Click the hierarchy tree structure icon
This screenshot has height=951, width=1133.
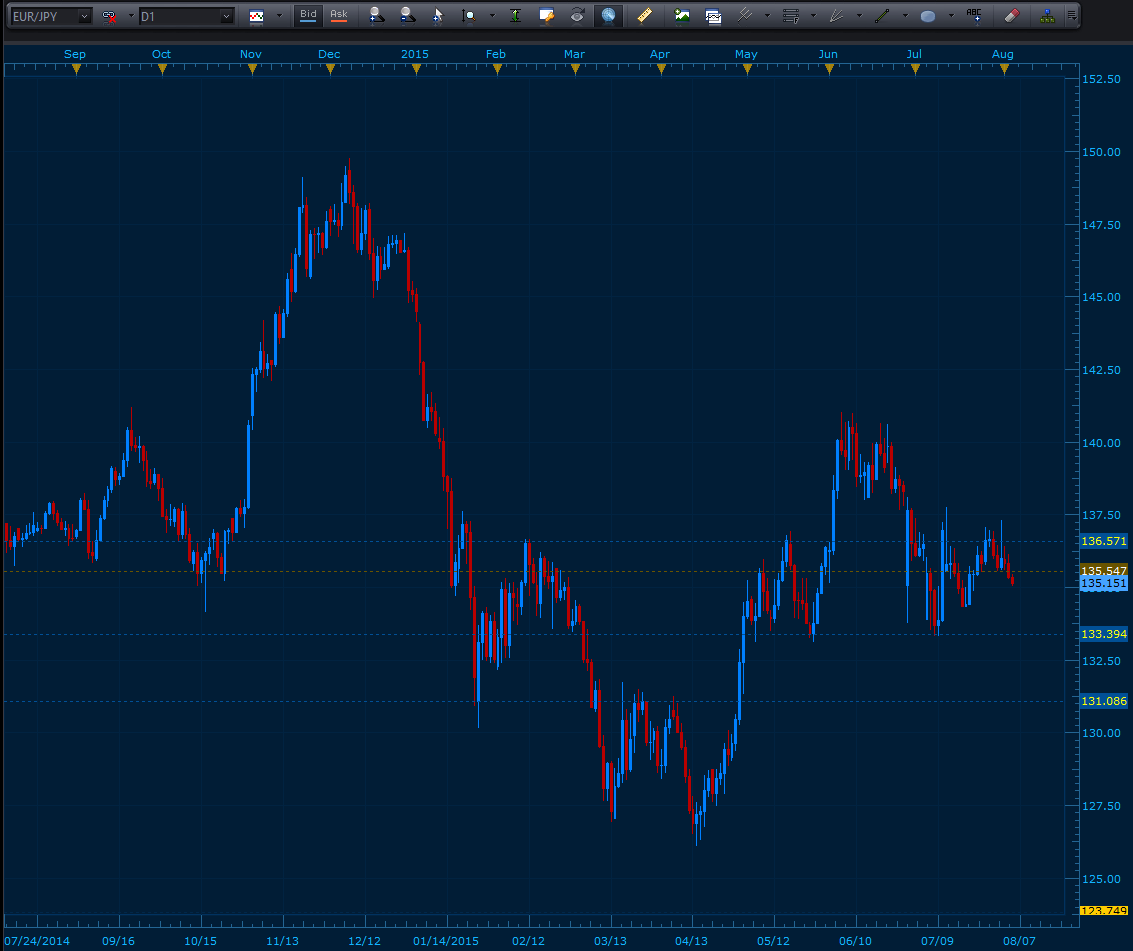click(x=1046, y=16)
